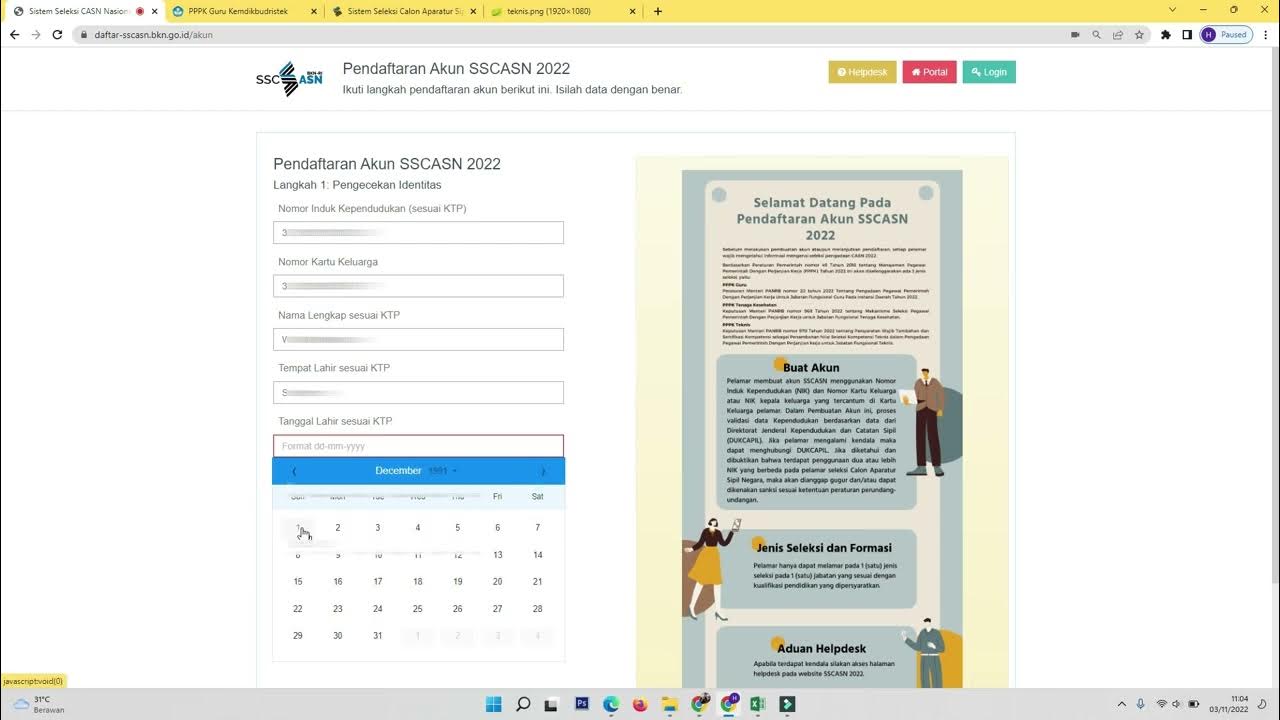Open Filmora from the taskbar

coord(787,704)
